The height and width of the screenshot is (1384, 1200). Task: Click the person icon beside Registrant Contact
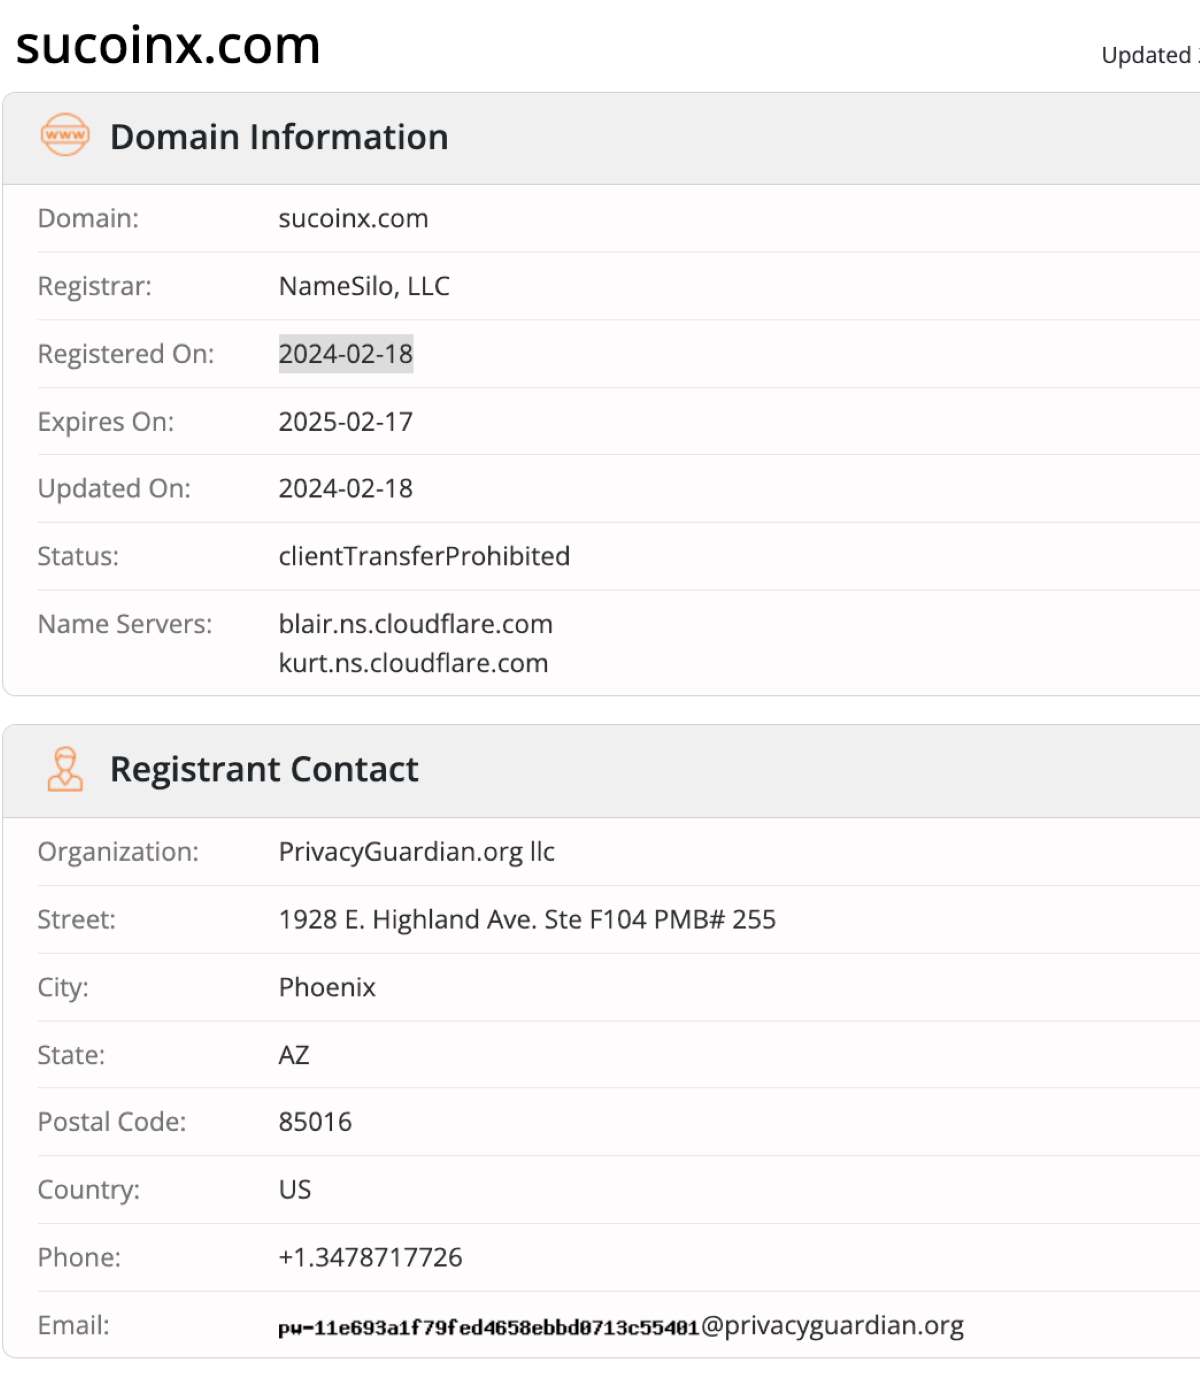[65, 768]
